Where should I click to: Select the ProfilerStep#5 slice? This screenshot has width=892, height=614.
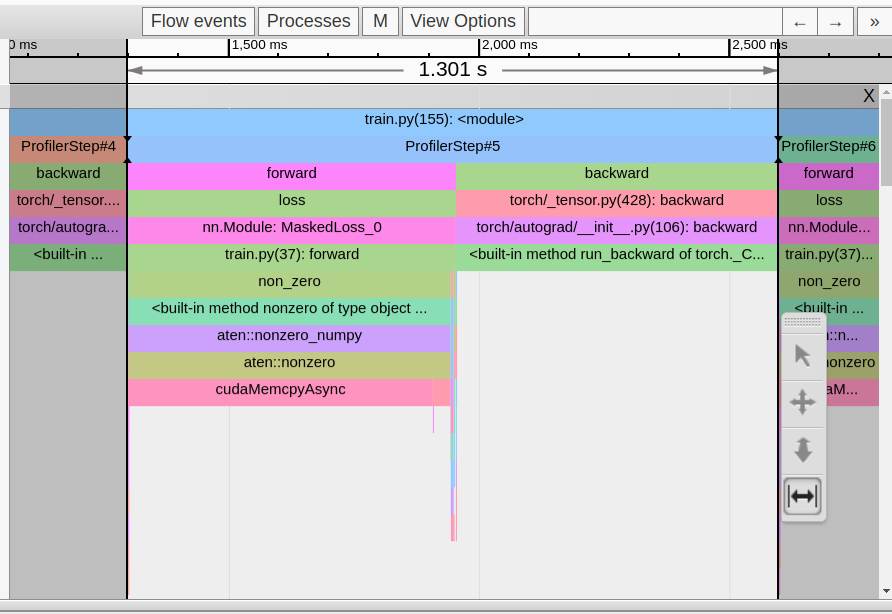(452, 146)
